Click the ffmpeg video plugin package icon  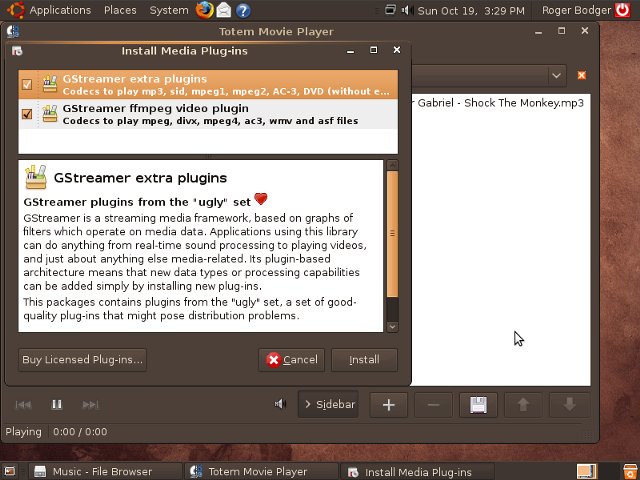pyautogui.click(x=50, y=114)
